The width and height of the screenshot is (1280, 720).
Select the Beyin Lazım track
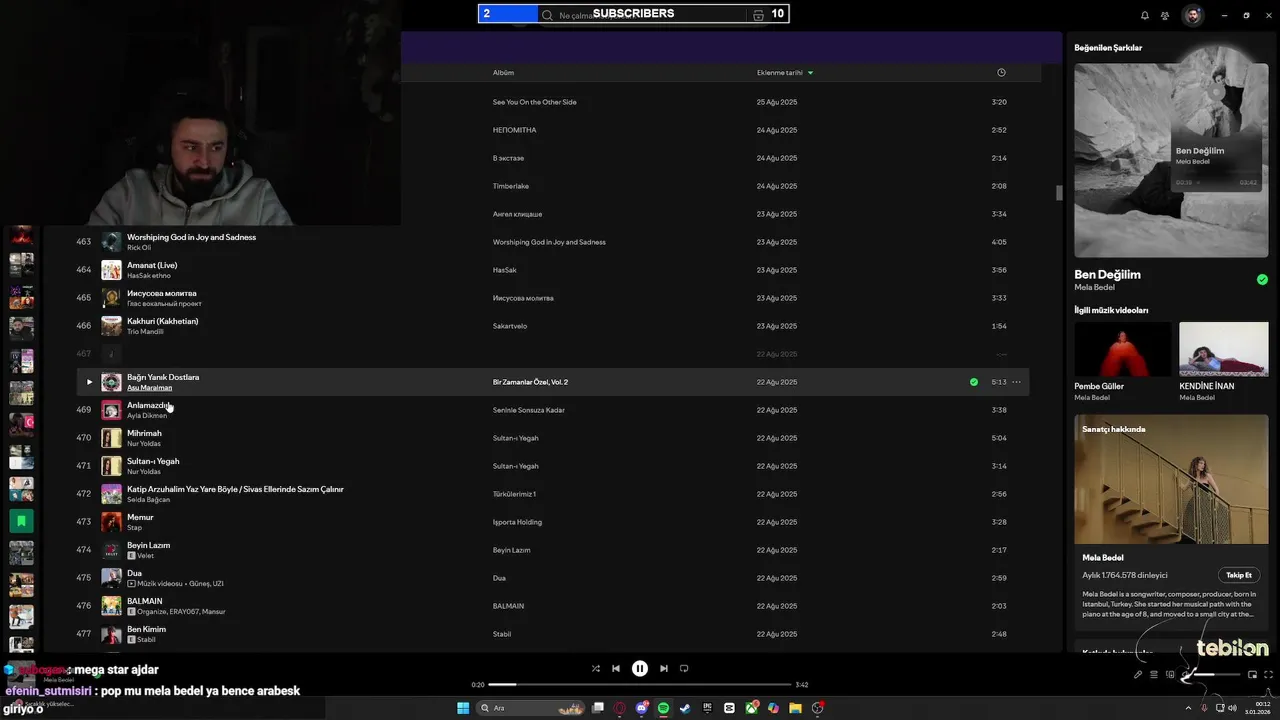point(148,546)
